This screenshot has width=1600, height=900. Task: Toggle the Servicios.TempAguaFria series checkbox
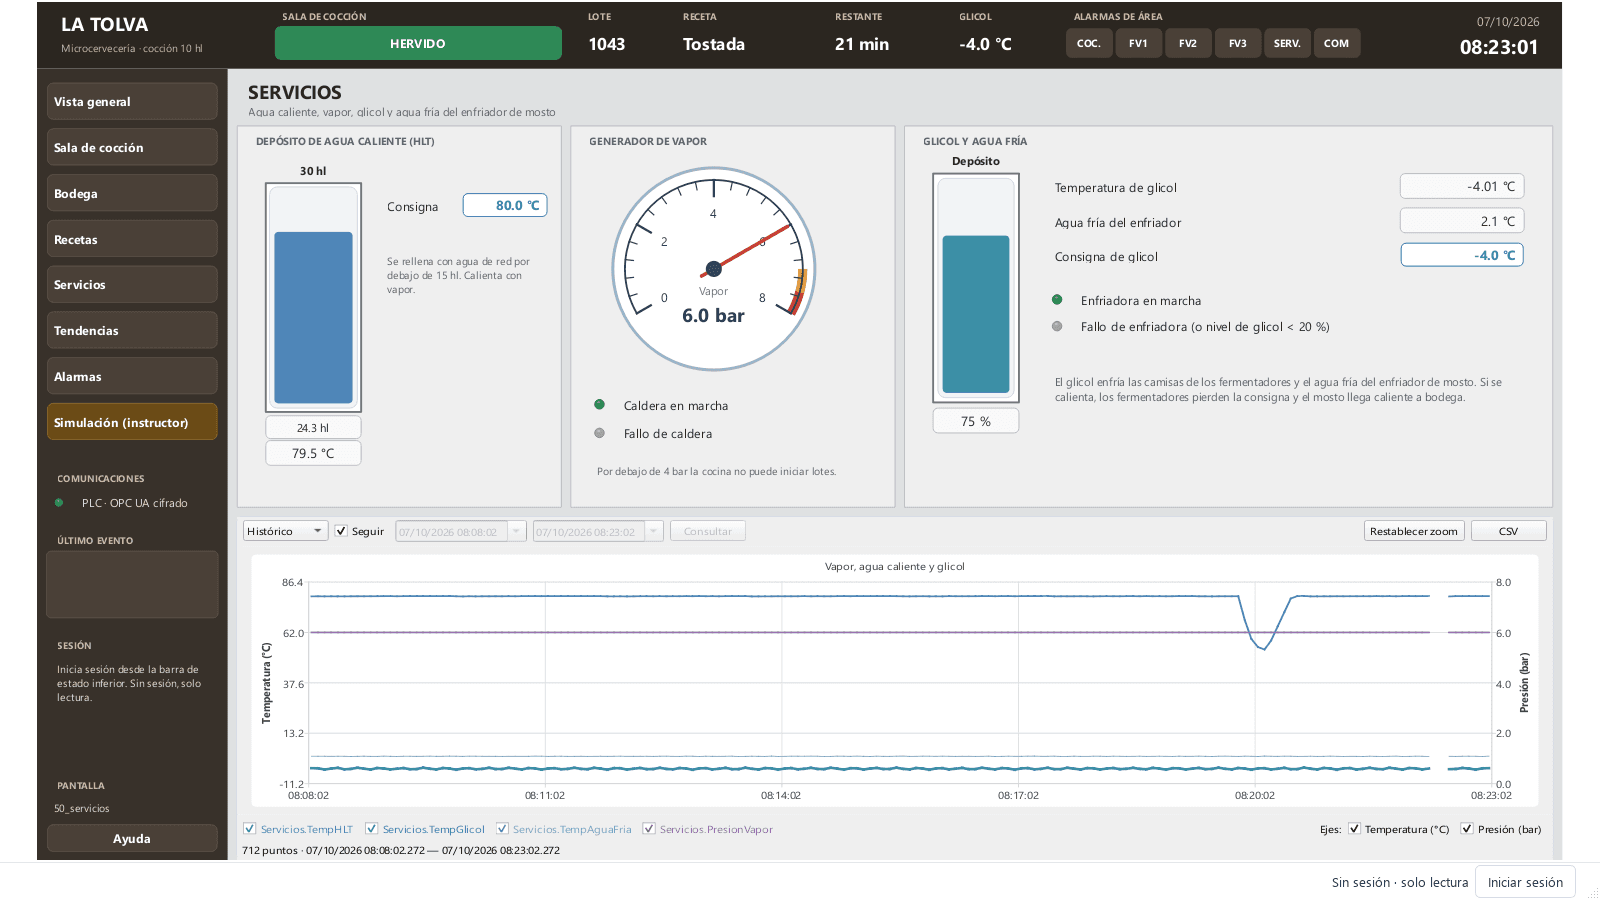pos(503,829)
